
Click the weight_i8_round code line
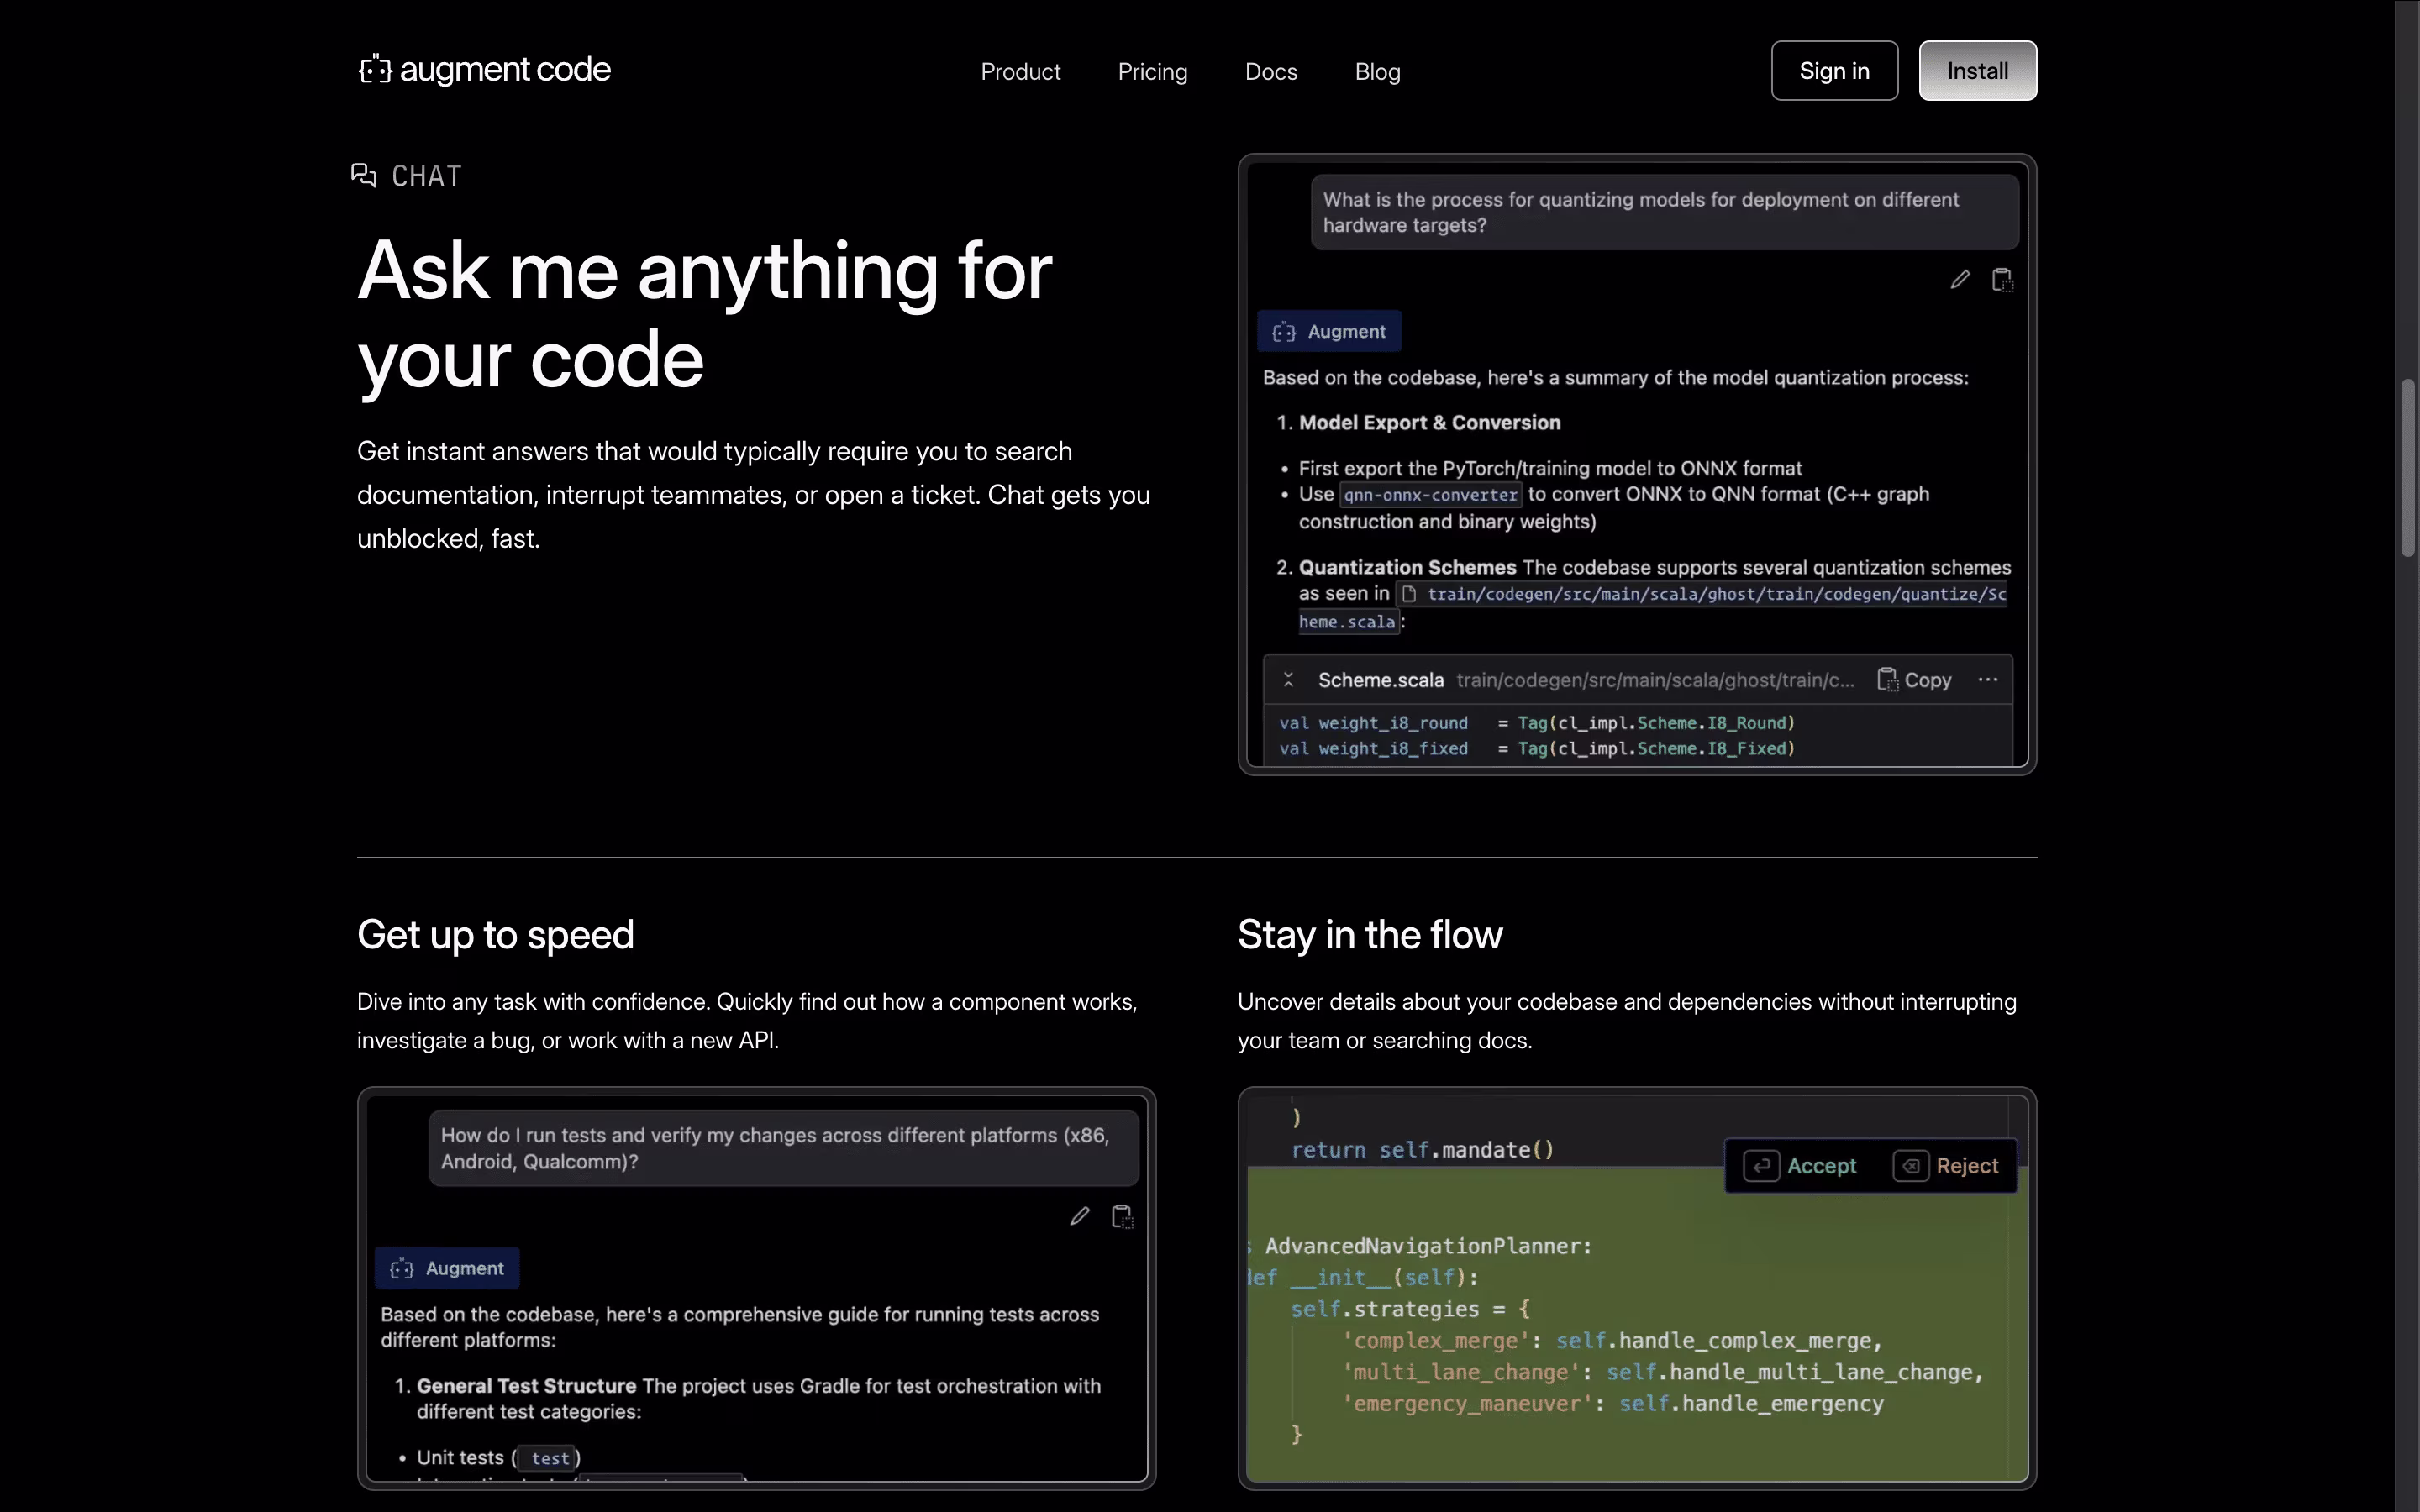pos(1537,723)
